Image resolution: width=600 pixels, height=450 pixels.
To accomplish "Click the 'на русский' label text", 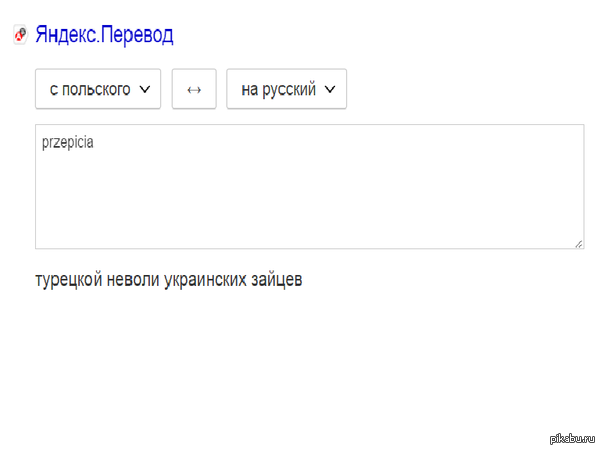I will pyautogui.click(x=278, y=89).
